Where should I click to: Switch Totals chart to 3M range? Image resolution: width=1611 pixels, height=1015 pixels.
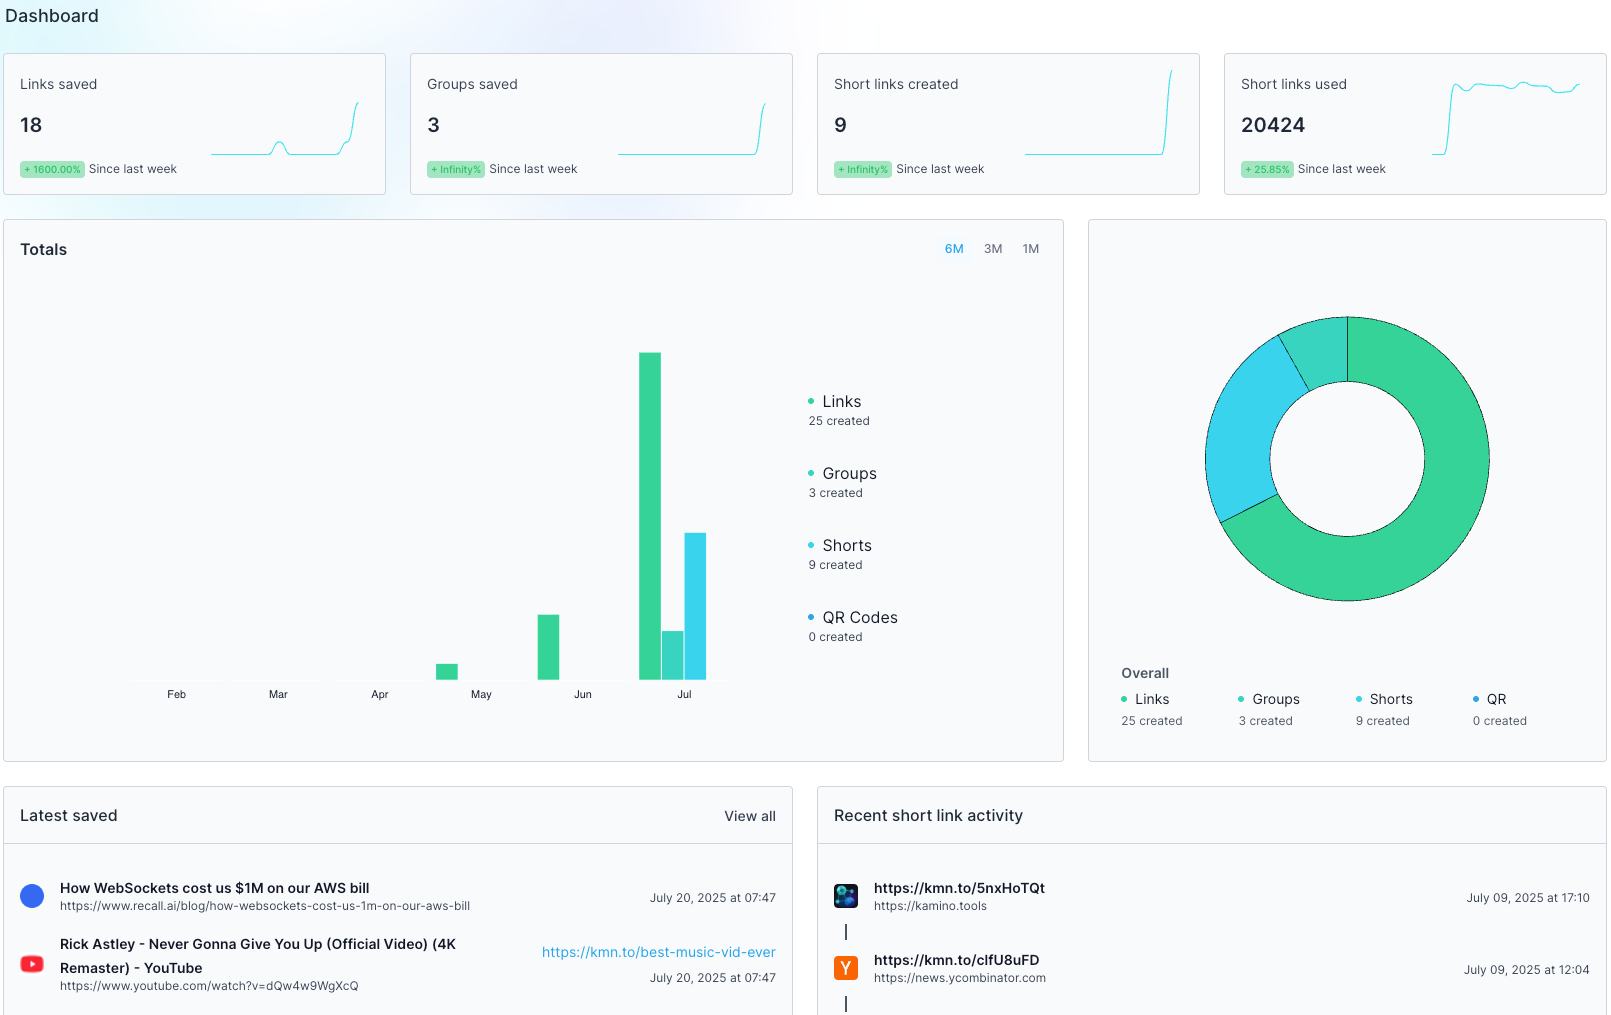click(993, 249)
